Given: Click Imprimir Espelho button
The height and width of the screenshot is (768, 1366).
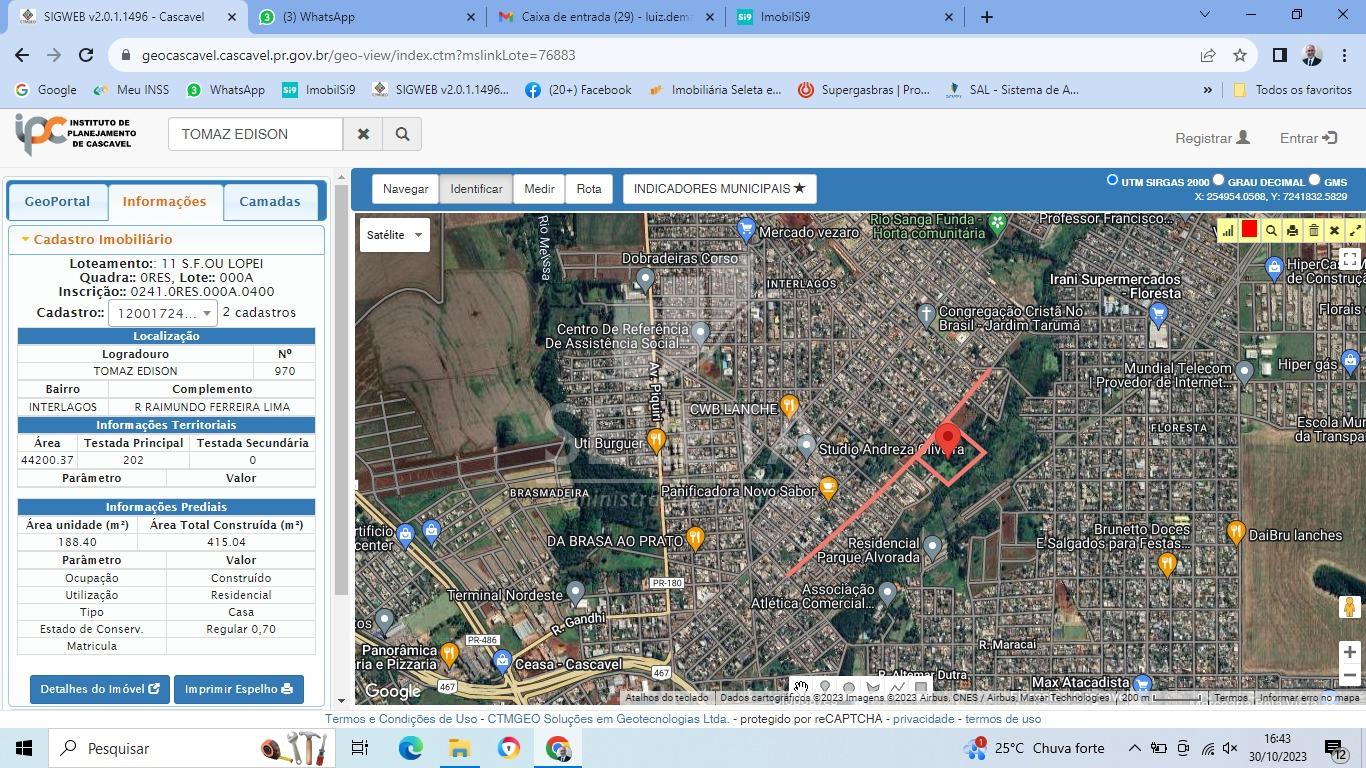Looking at the screenshot, I should (238, 689).
